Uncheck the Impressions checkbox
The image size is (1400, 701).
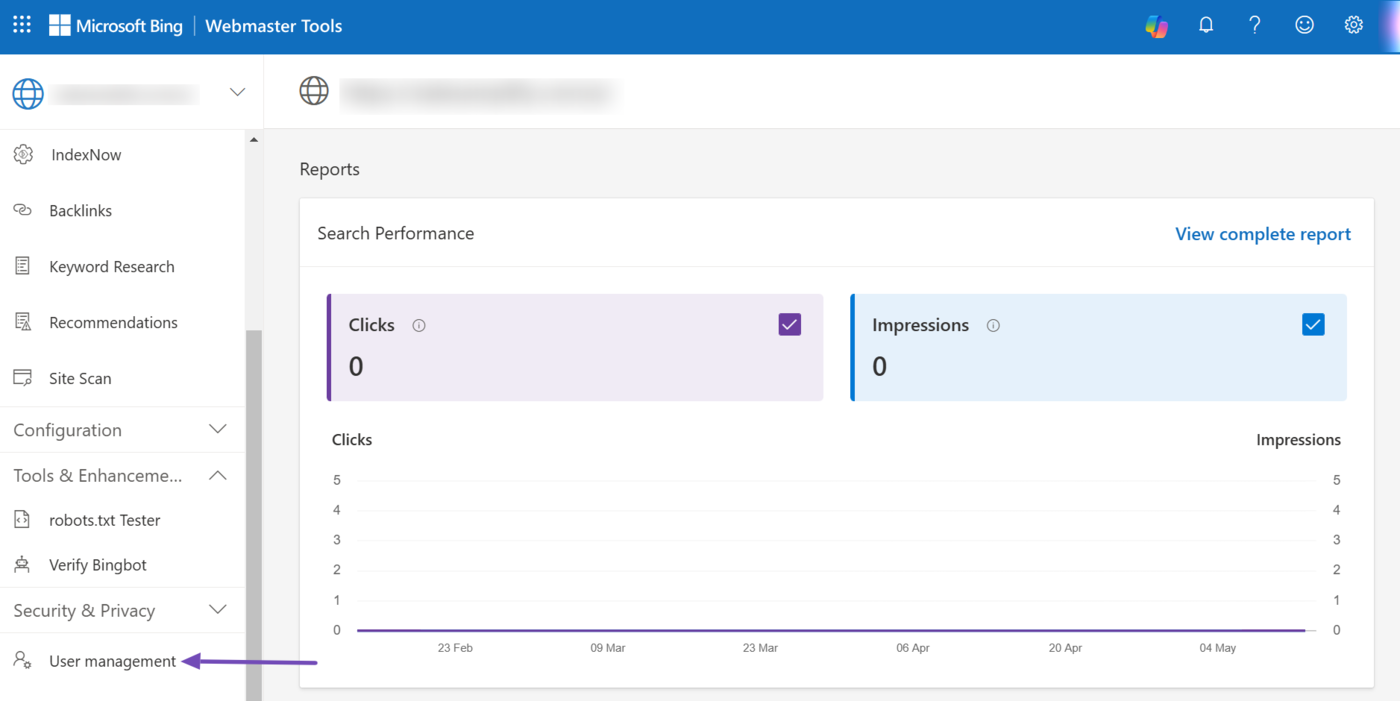1313,325
